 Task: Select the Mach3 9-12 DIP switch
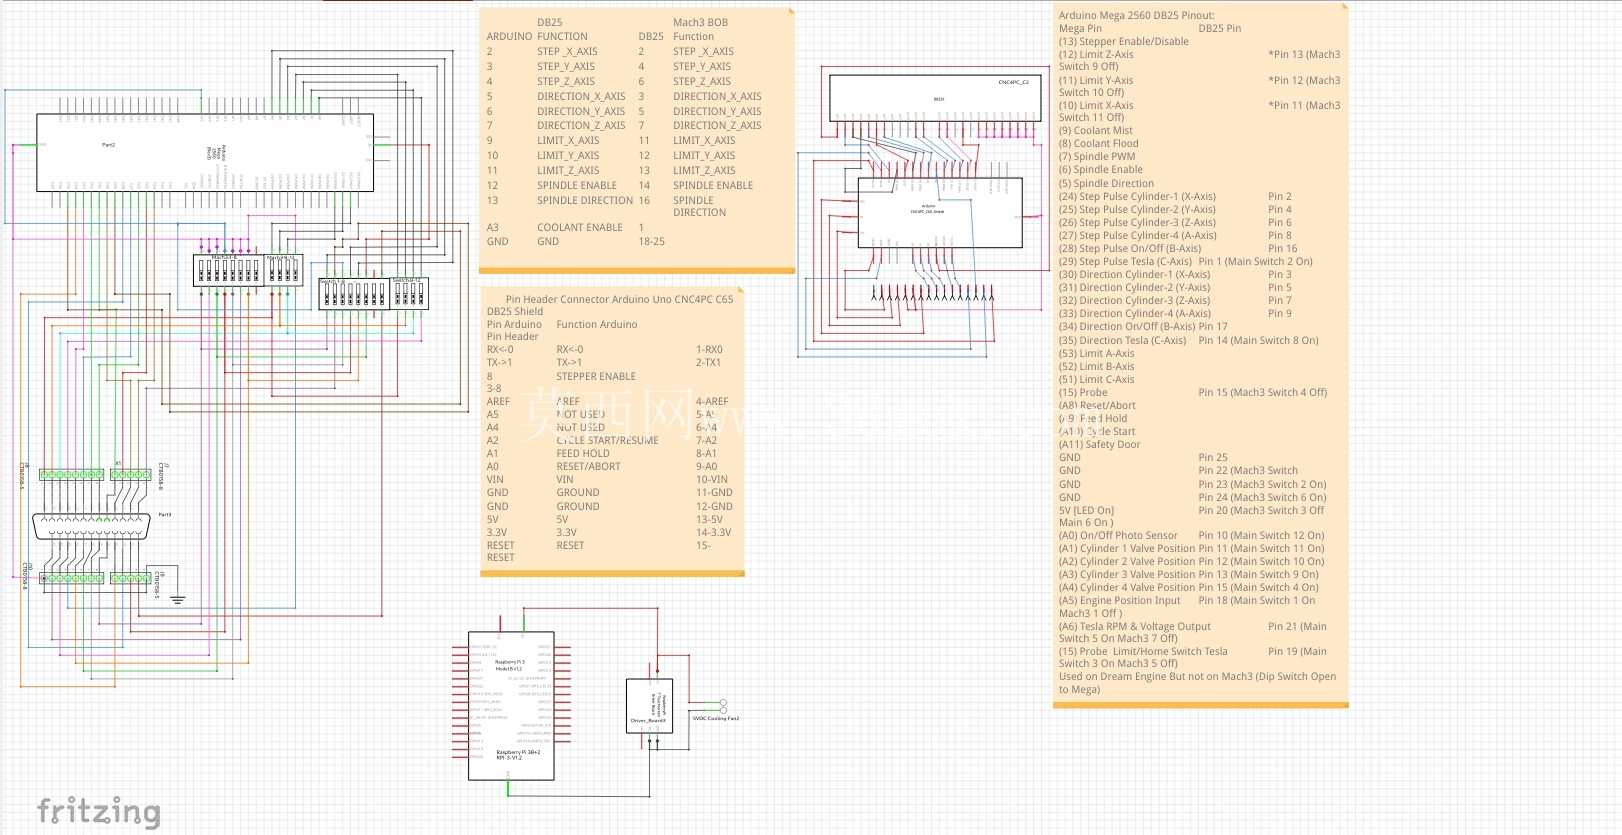[x=283, y=270]
